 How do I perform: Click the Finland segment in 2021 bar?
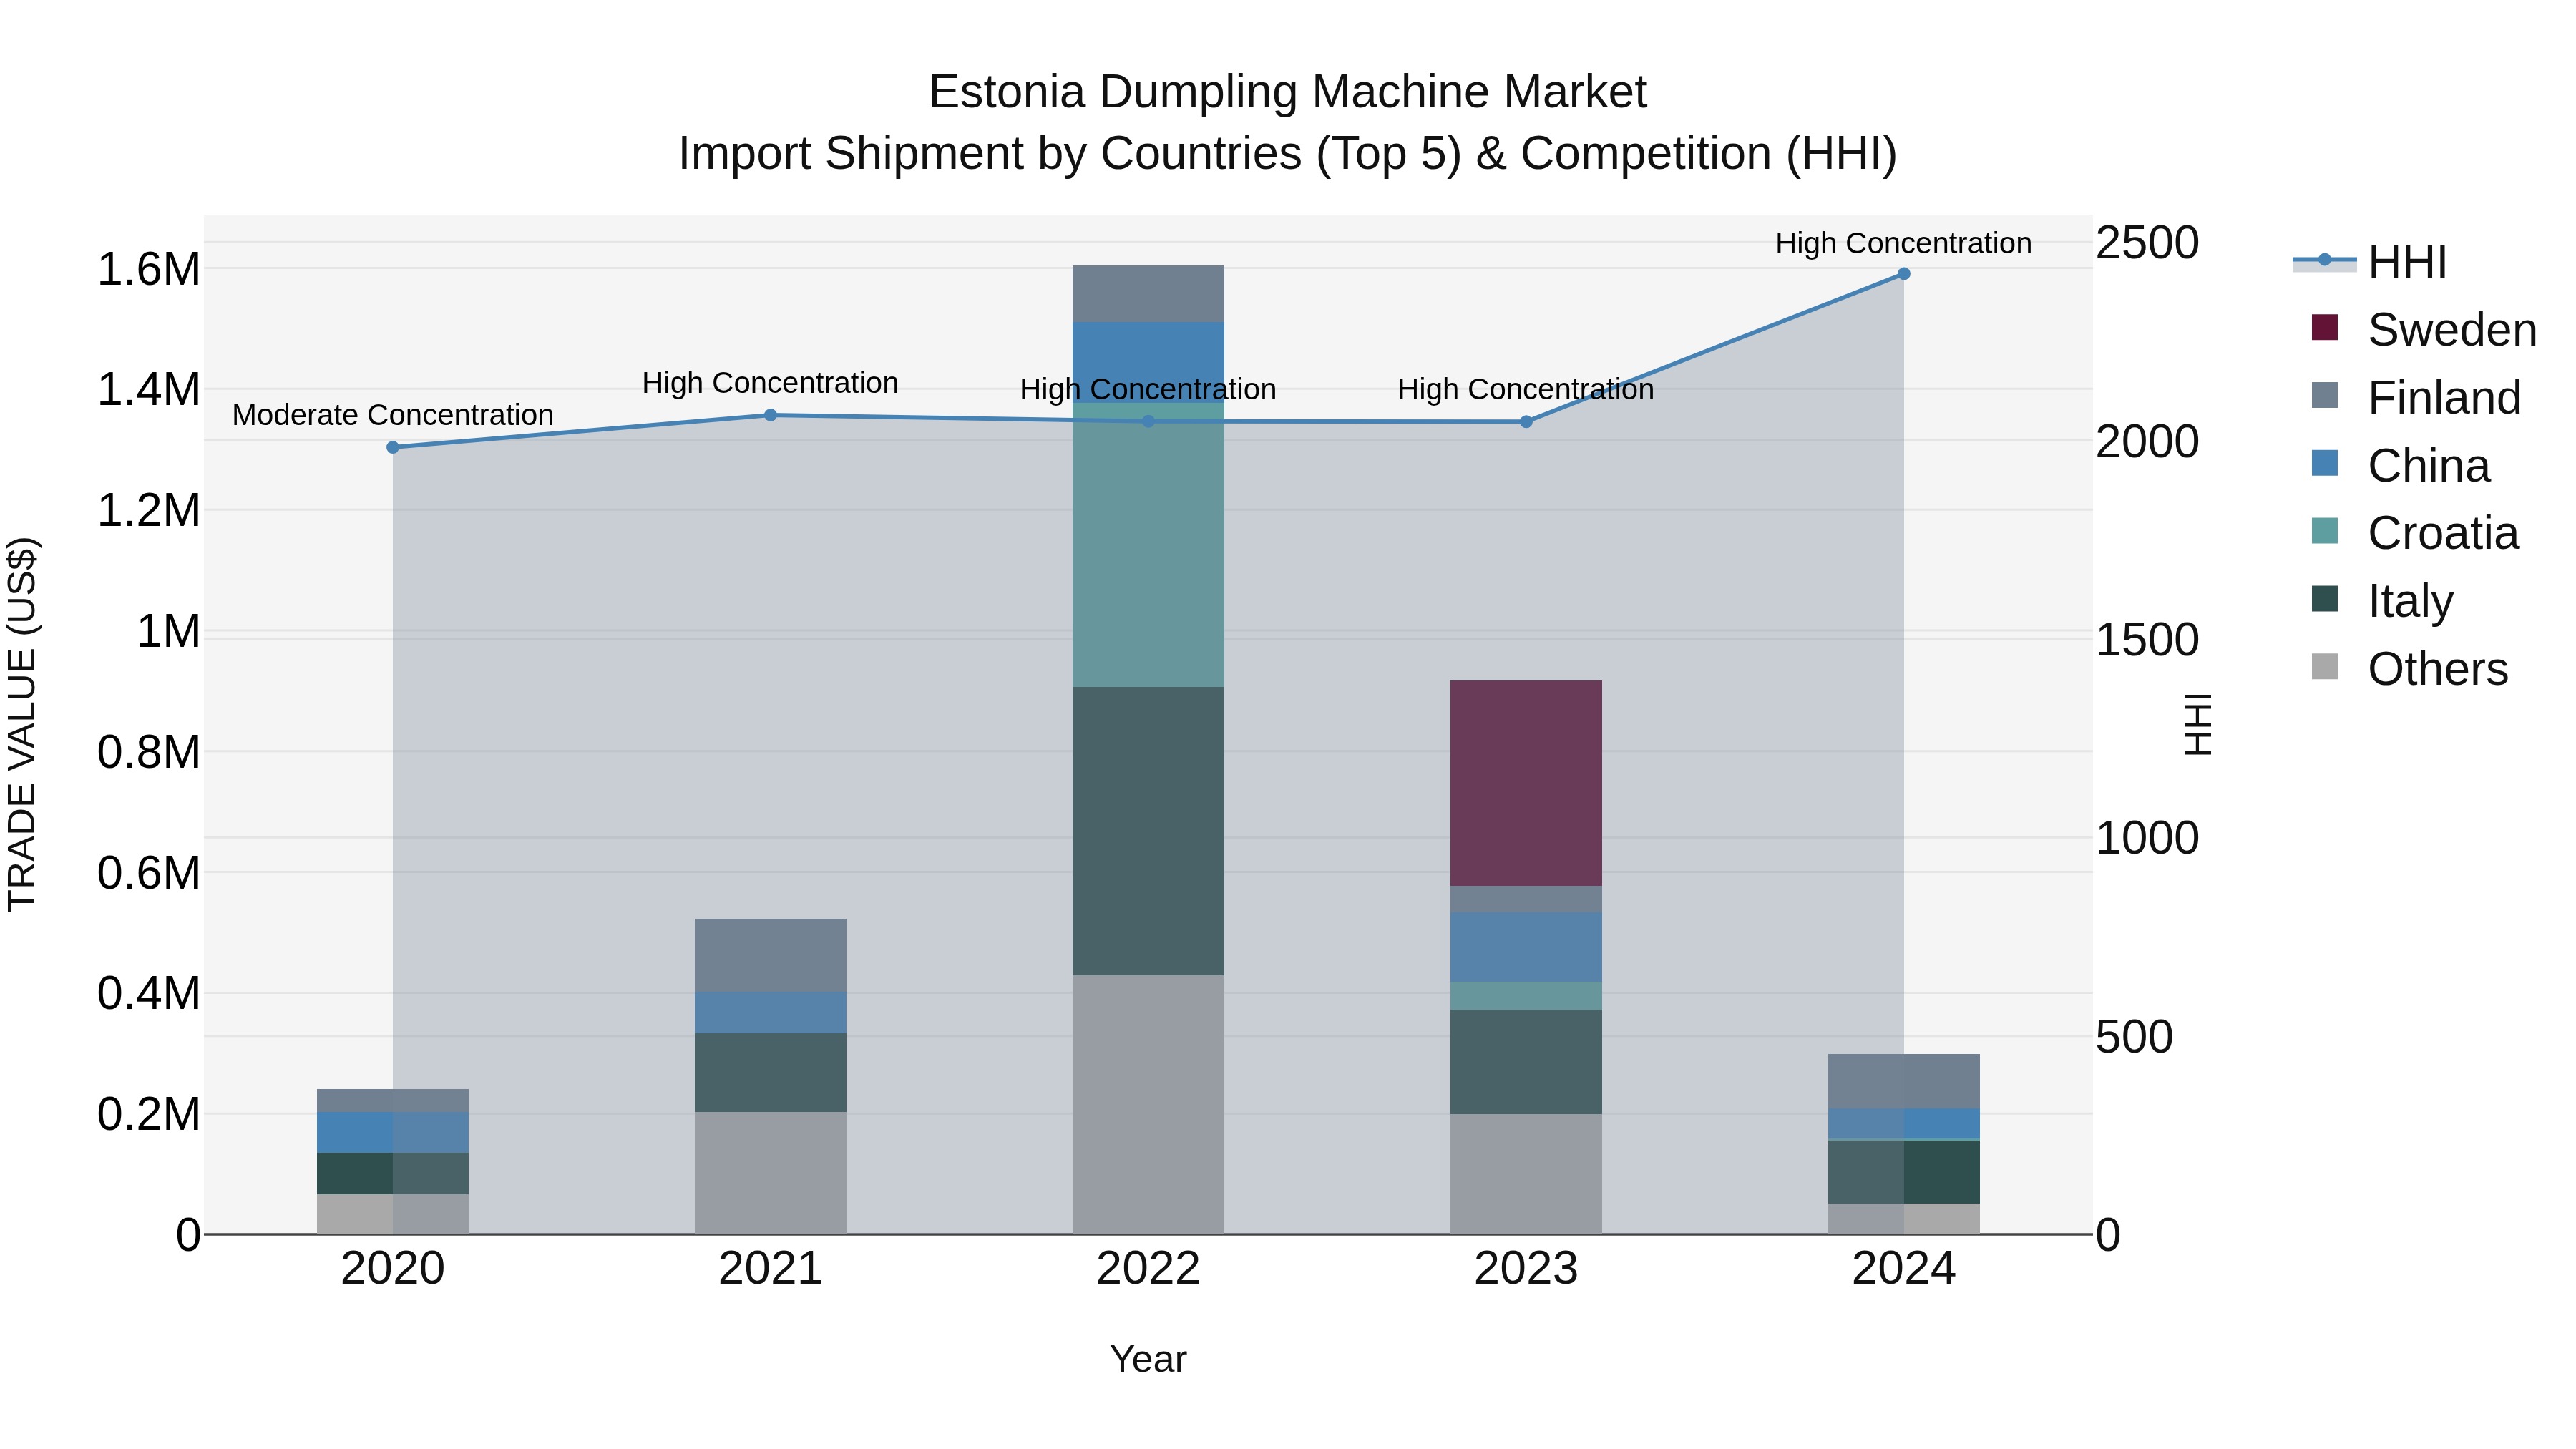click(x=770, y=955)
